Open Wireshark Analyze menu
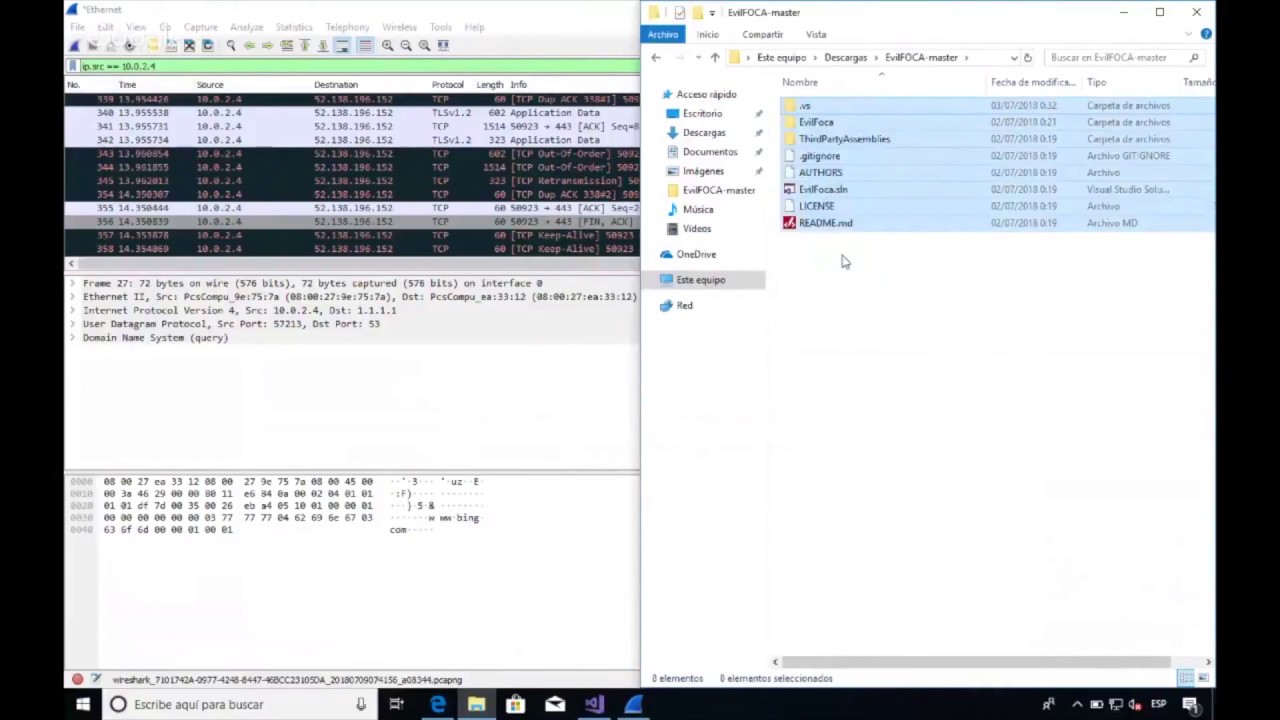The image size is (1280, 720). (246, 27)
